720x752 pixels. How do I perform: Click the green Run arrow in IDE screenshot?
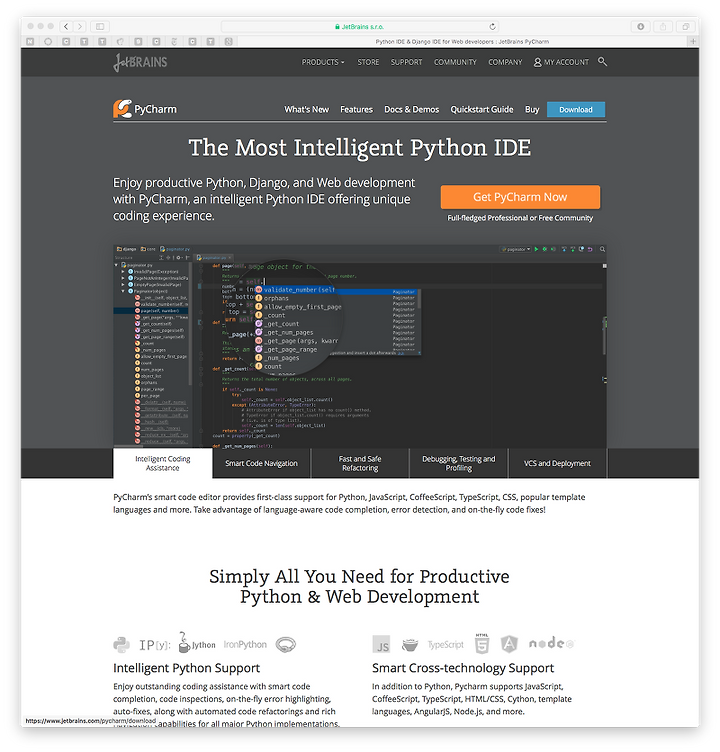536,249
